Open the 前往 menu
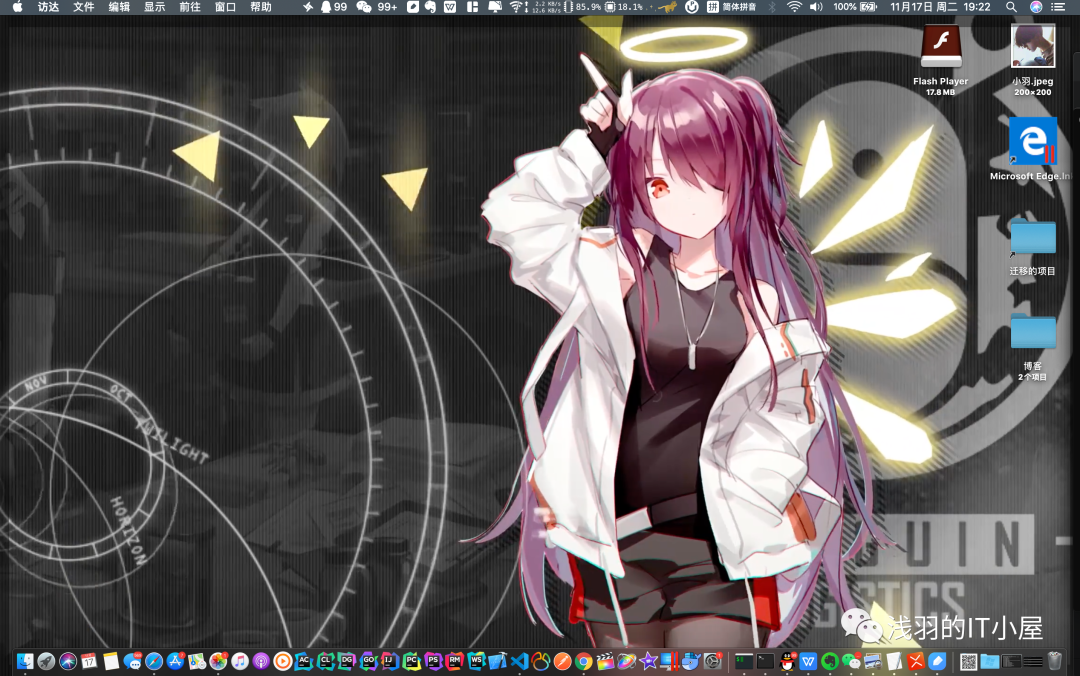Screen dimensions: 1080x676 coord(189,7)
